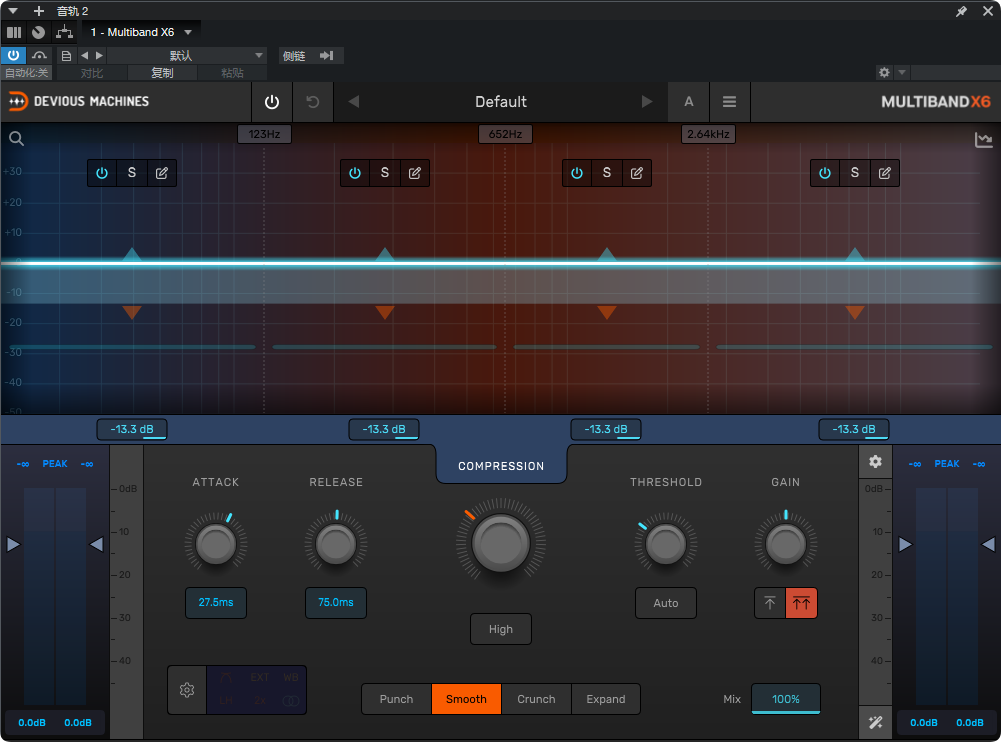
Task: Toggle the plugin bypass power button in the Devious Machines header
Action: point(272,102)
